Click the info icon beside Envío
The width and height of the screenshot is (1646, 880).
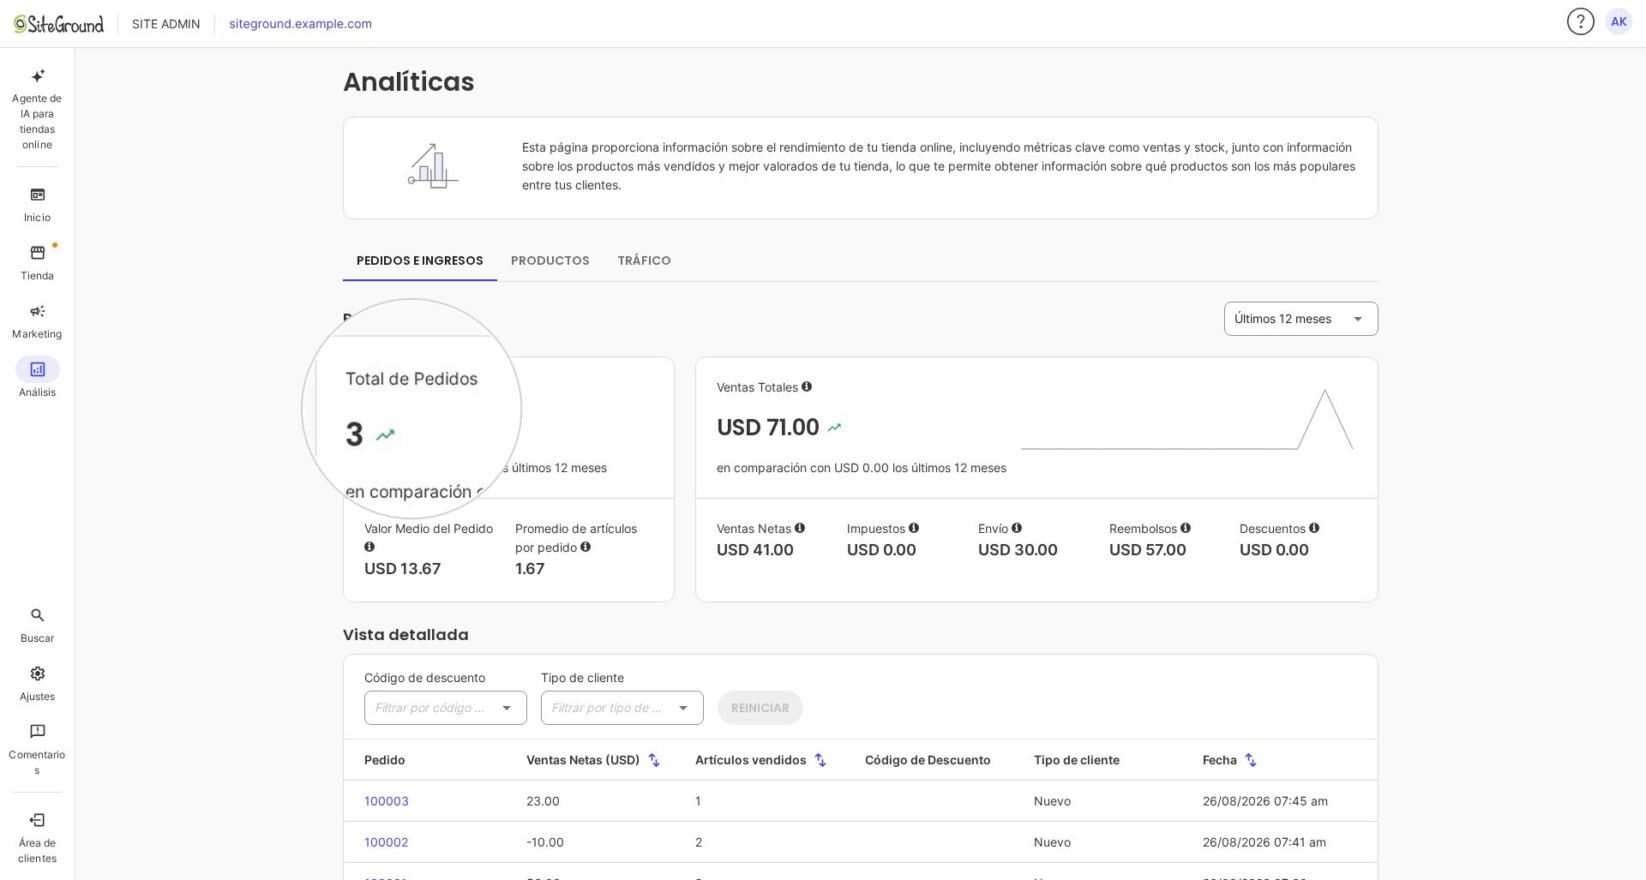[x=1016, y=528]
